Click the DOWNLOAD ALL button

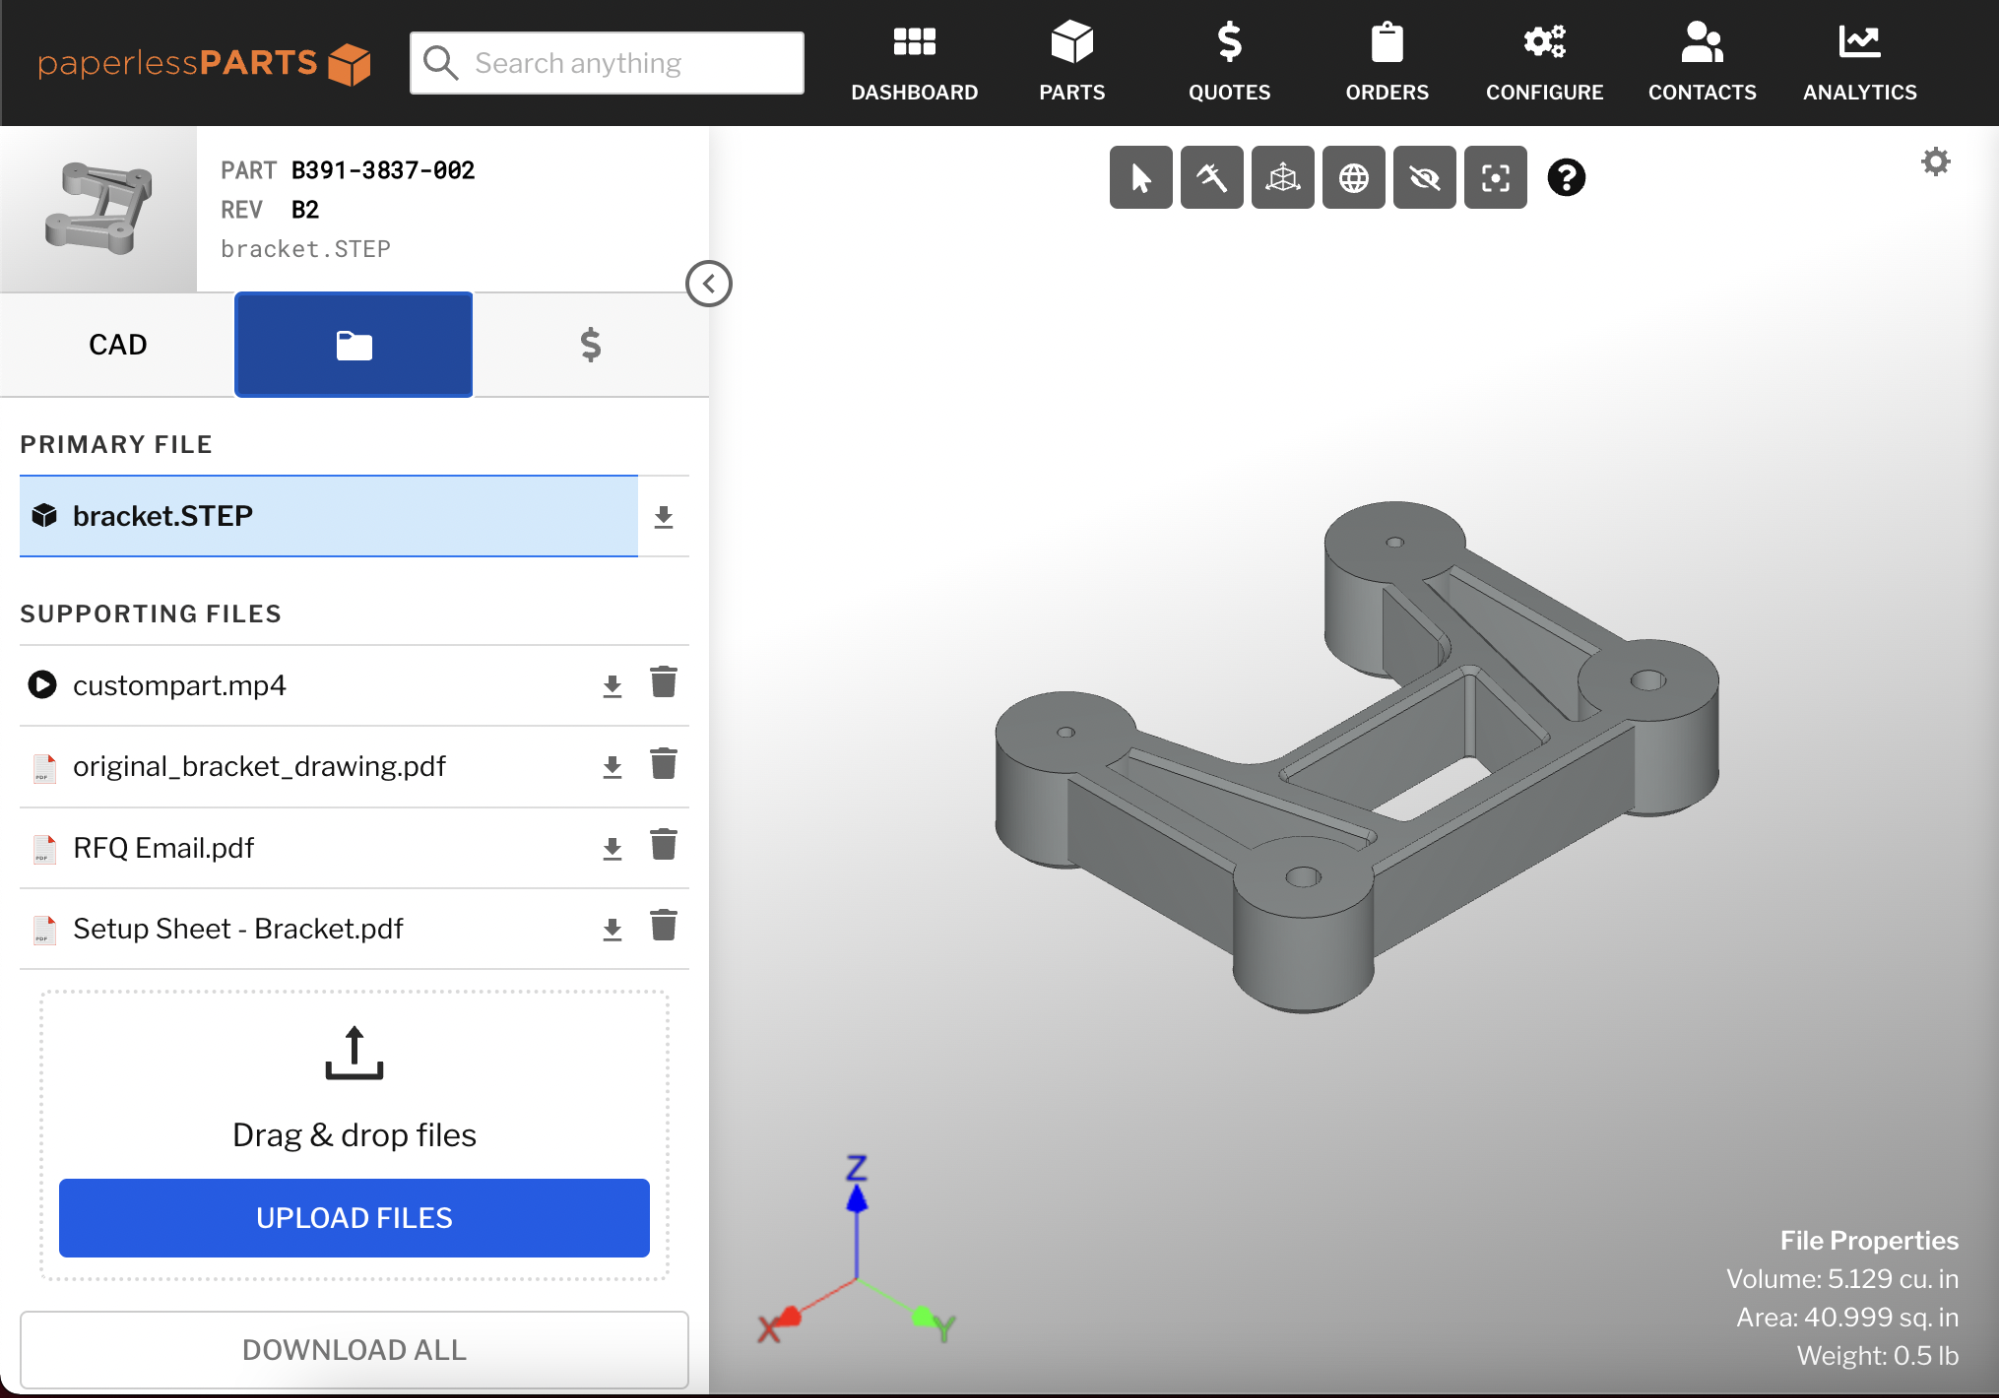coord(354,1349)
